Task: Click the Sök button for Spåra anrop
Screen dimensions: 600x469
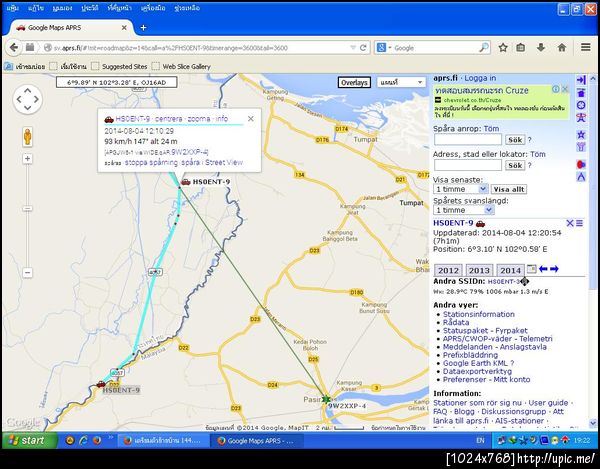Action: pyautogui.click(x=515, y=140)
